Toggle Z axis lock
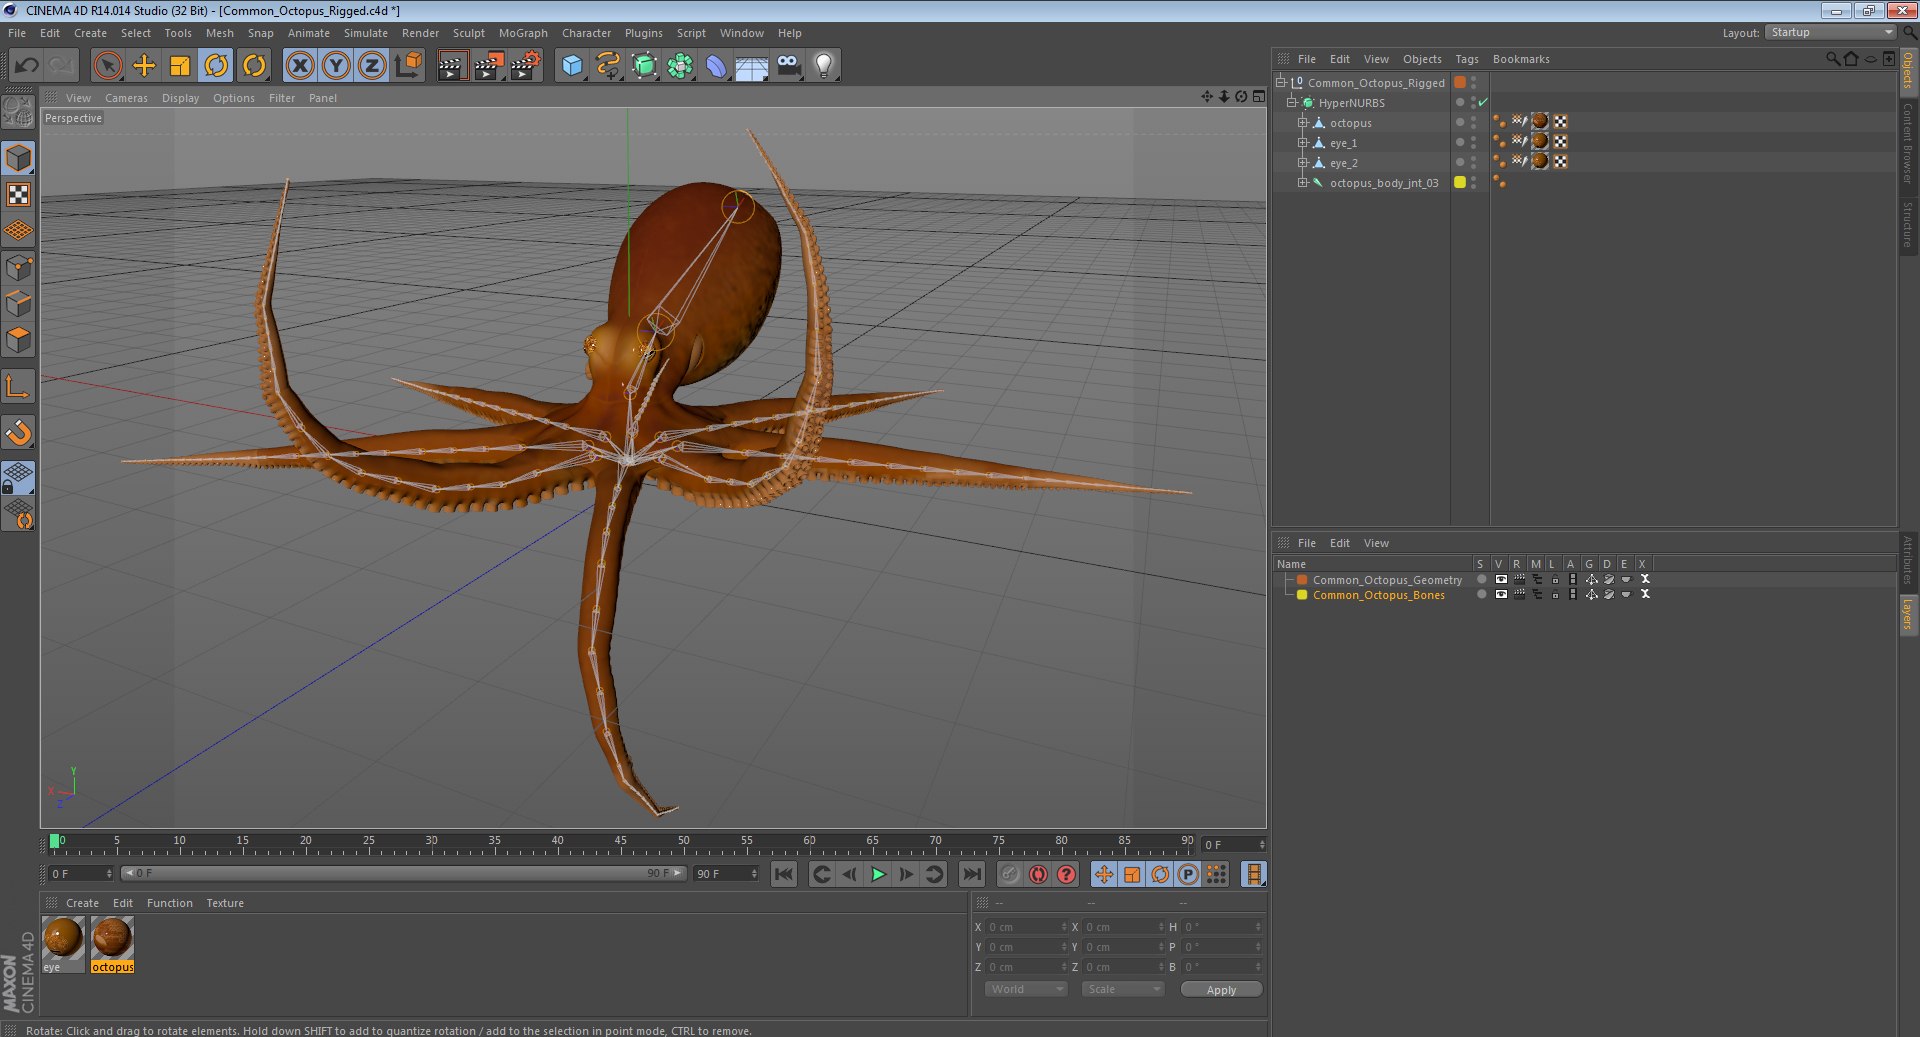 tap(372, 66)
